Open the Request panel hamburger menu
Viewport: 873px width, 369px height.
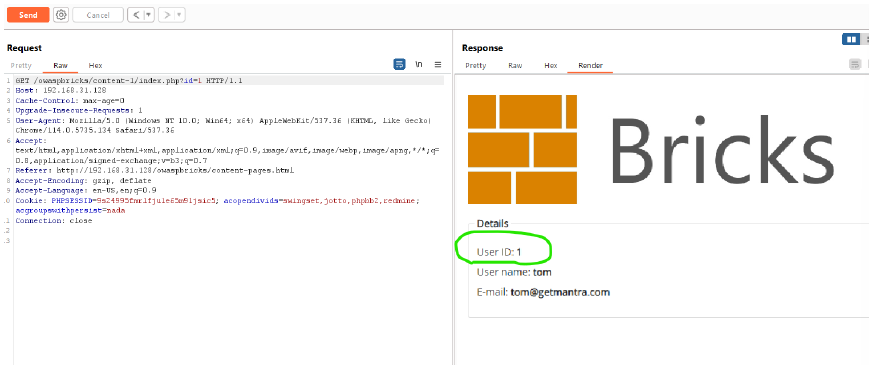[x=438, y=65]
